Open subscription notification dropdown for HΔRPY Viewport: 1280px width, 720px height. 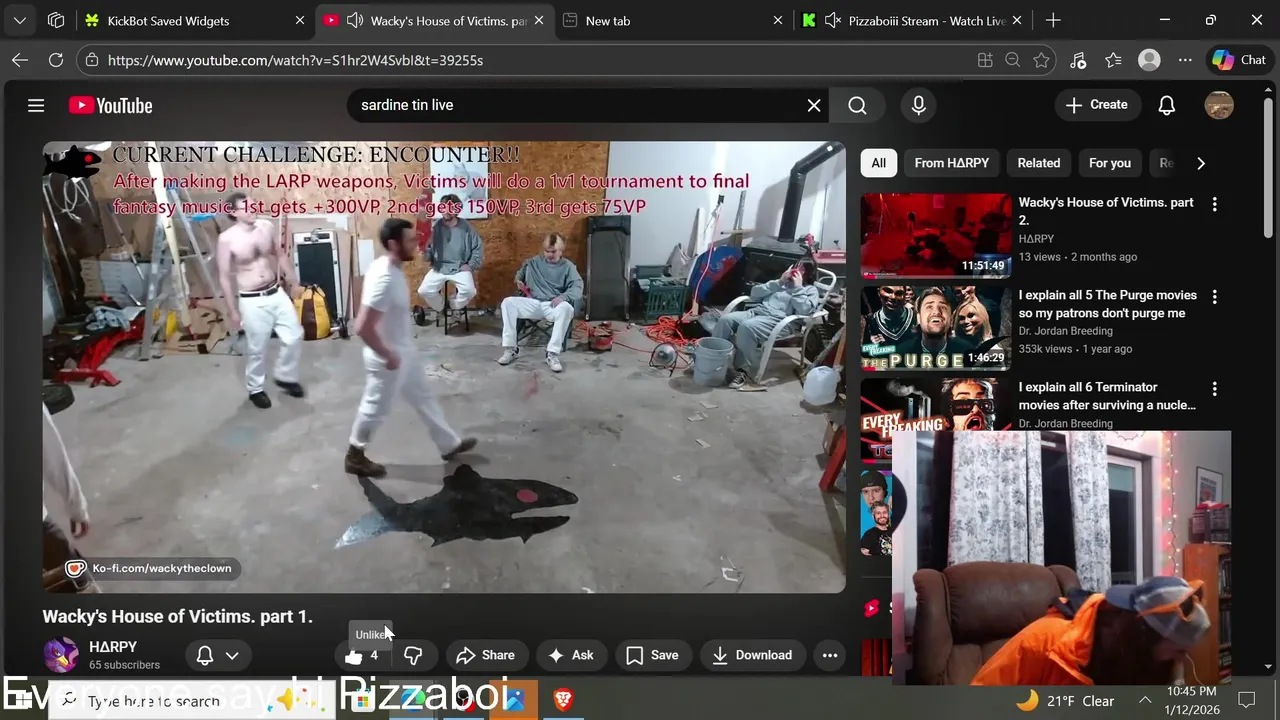coord(217,656)
